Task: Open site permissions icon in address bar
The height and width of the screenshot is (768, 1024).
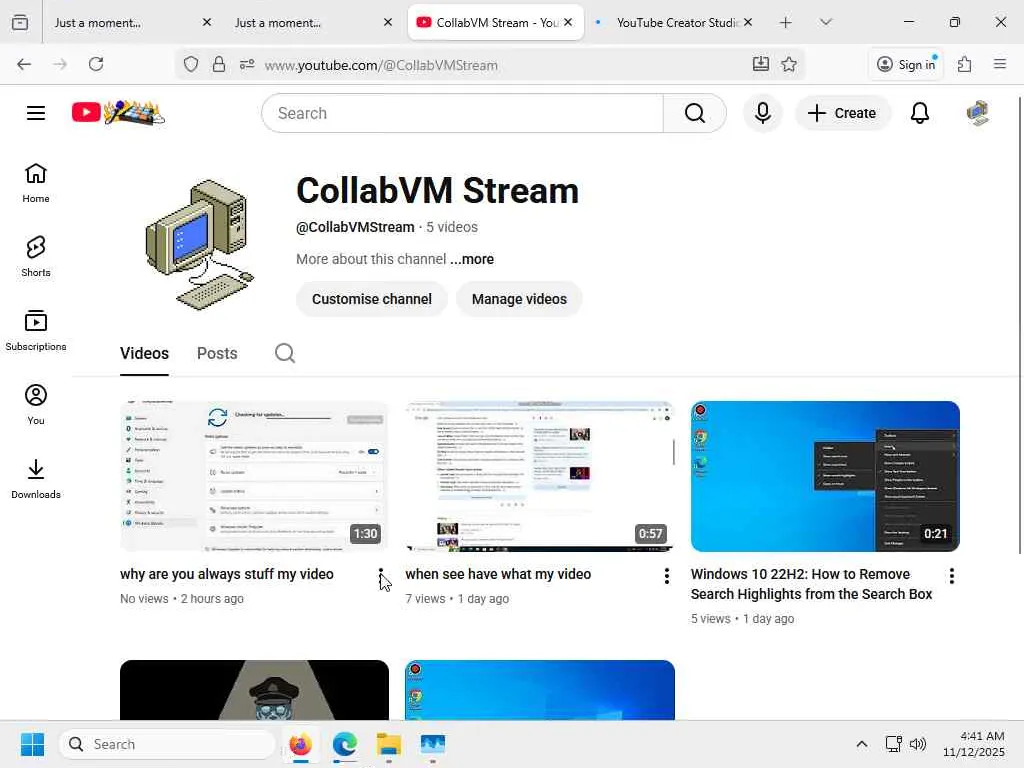Action: (x=247, y=64)
